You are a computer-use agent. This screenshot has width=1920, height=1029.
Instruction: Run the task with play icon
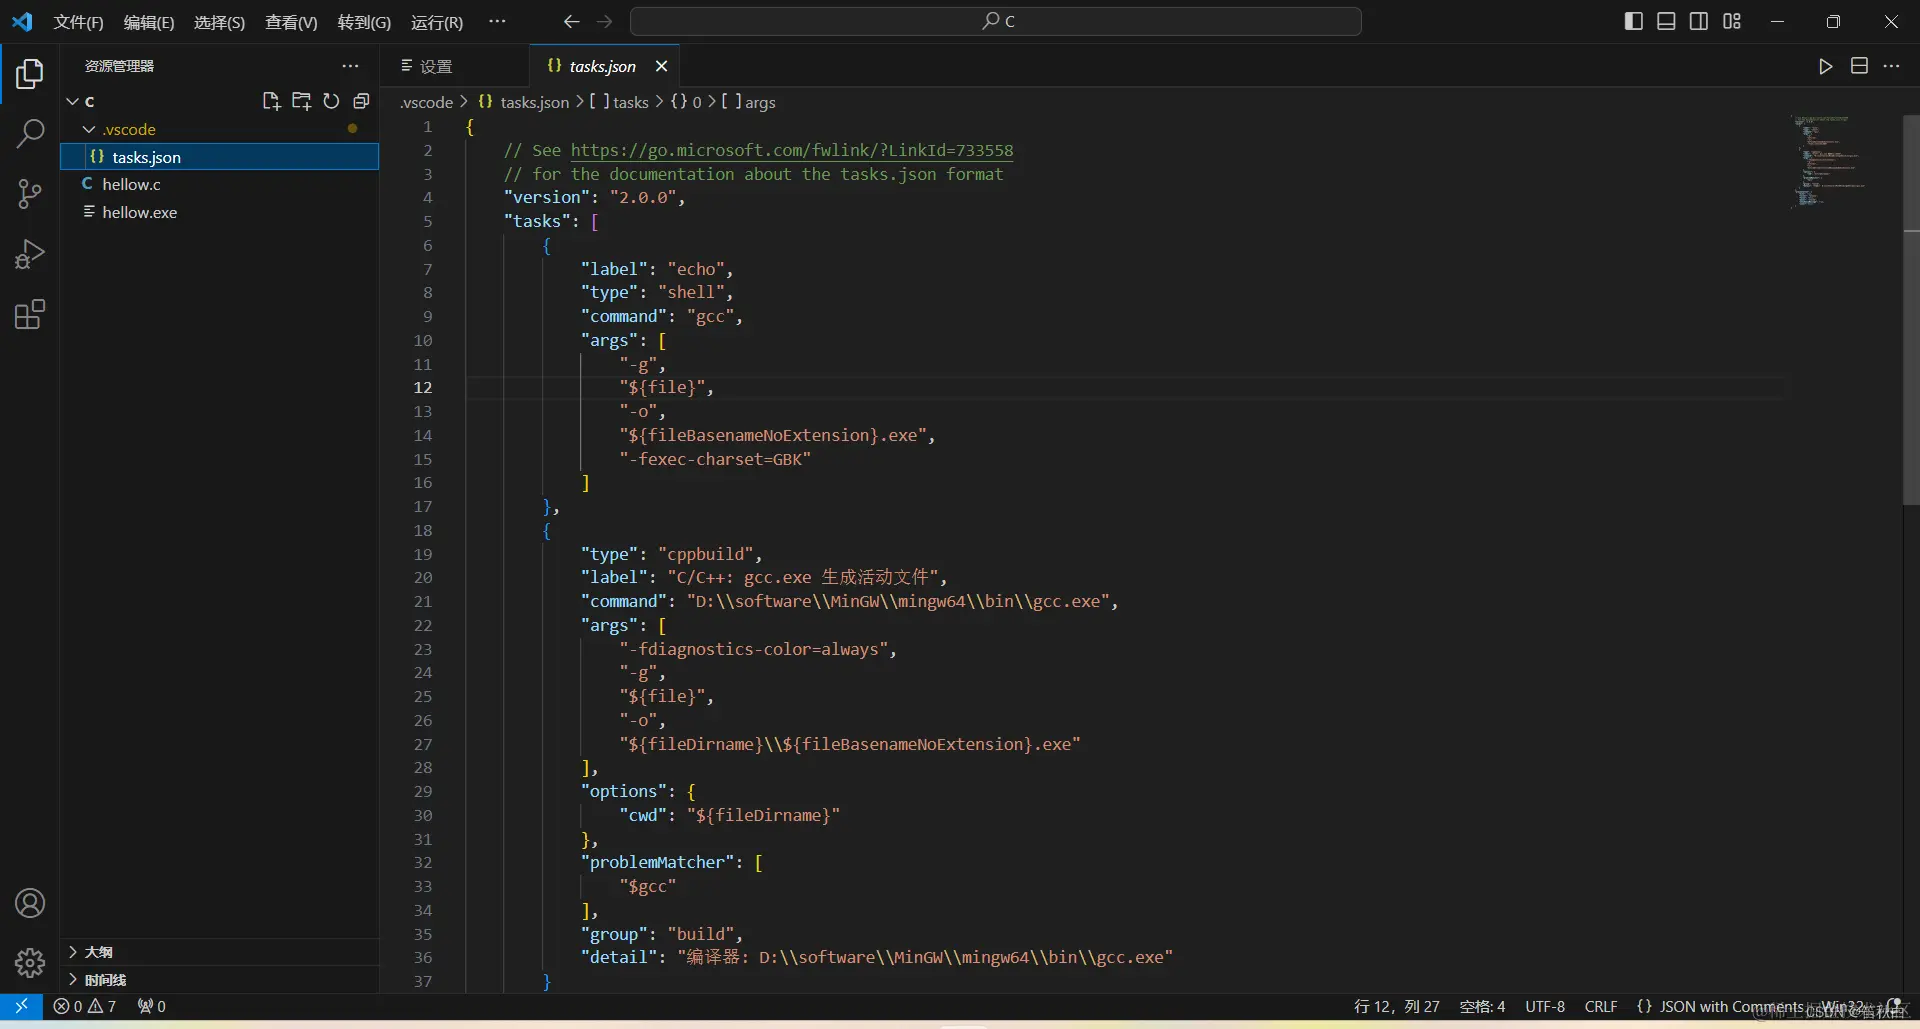(1826, 66)
